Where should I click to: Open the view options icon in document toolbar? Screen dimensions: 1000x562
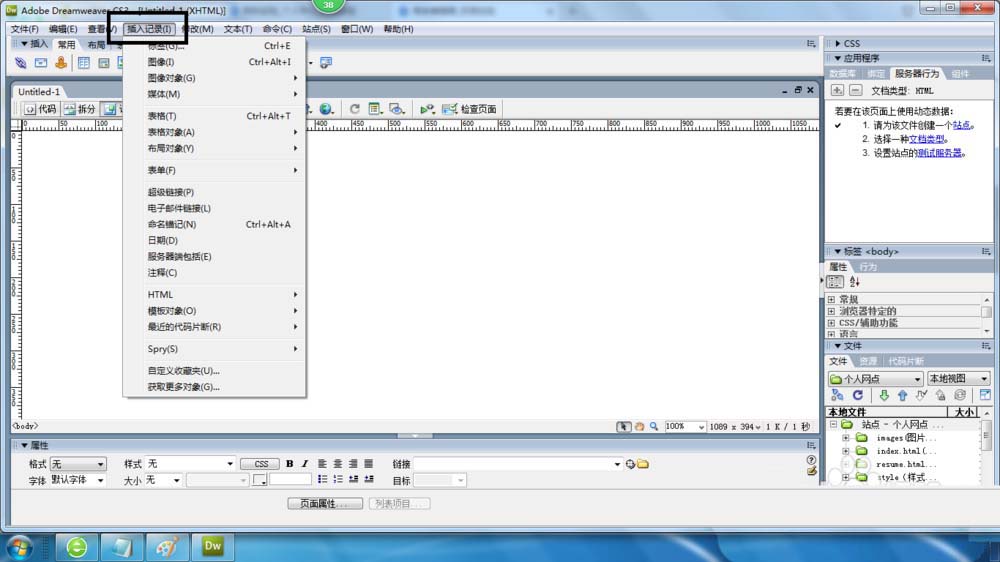tap(375, 109)
